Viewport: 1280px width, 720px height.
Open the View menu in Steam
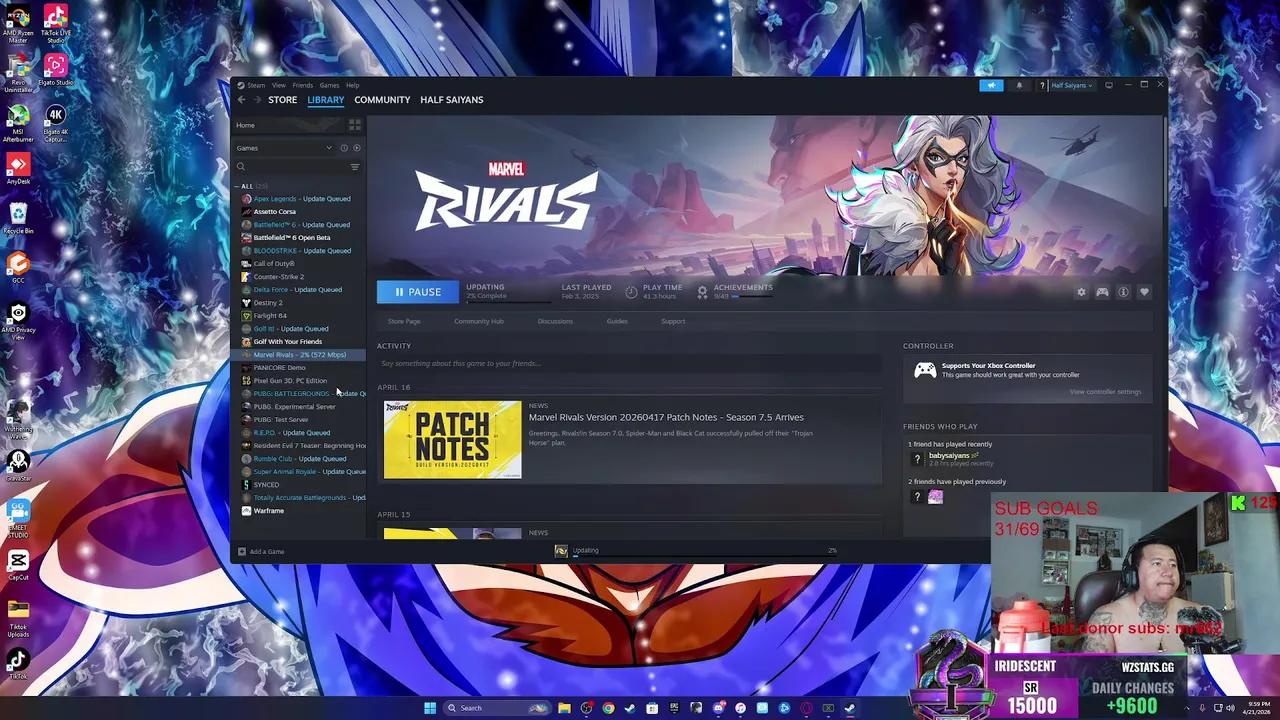click(279, 85)
